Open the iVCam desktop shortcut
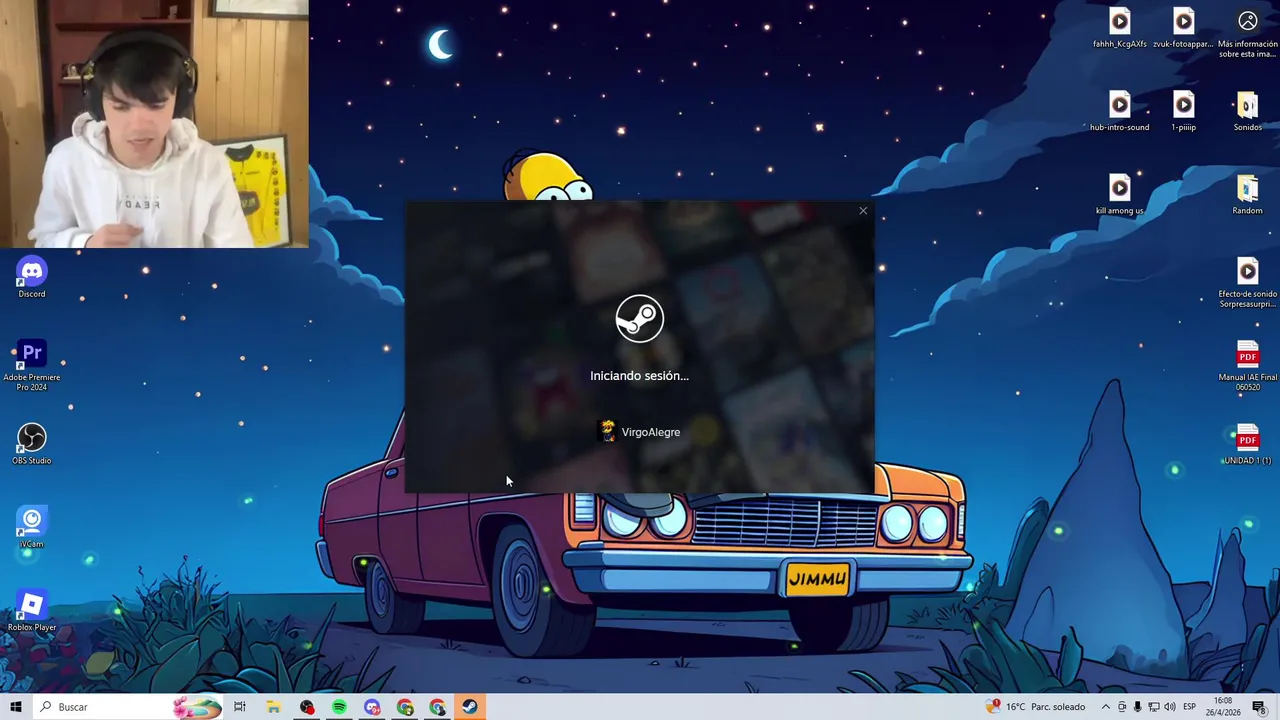The image size is (1280, 720). point(32,527)
